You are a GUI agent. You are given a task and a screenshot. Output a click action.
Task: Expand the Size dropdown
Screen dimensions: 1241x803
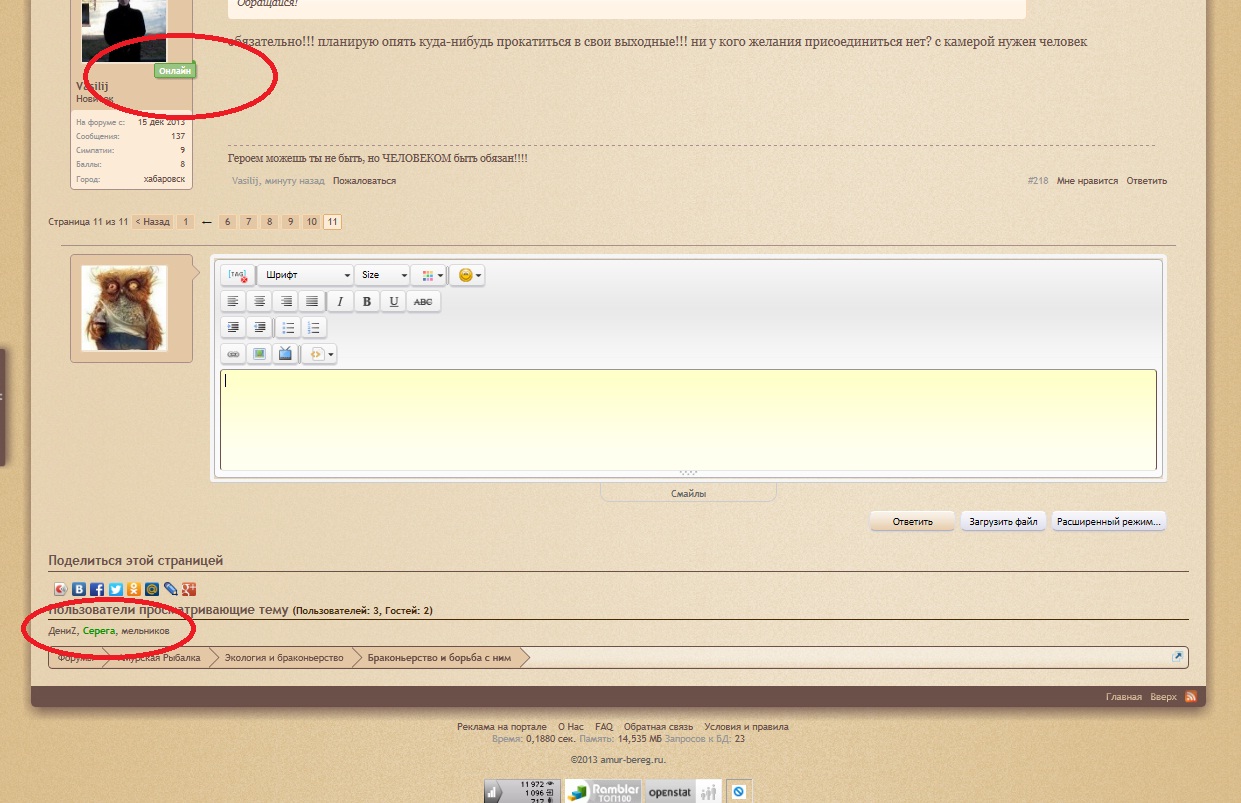[x=382, y=275]
